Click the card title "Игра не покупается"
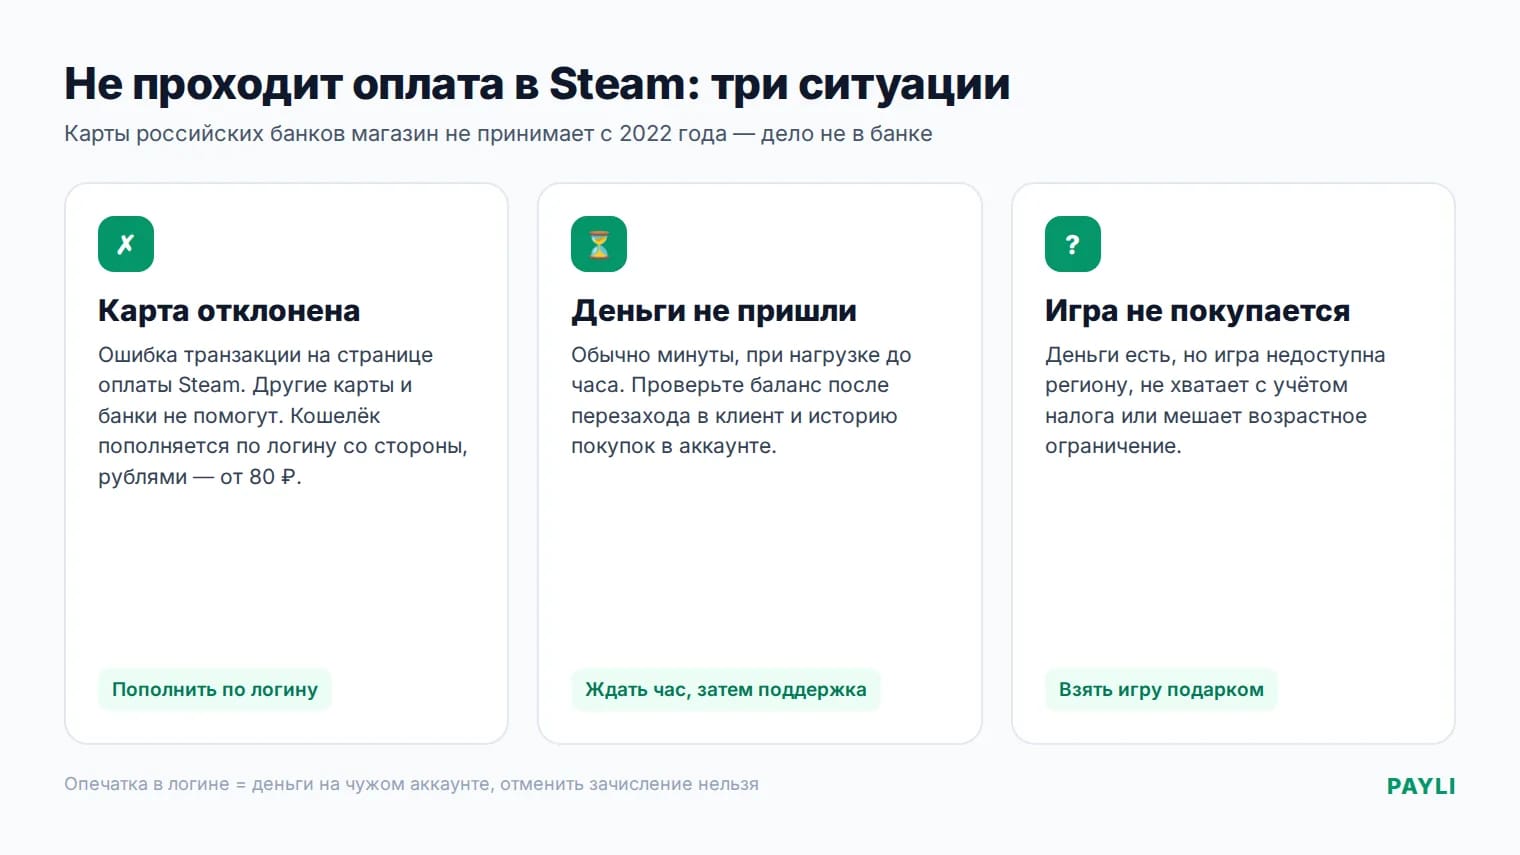1520x855 pixels. pyautogui.click(x=1197, y=311)
